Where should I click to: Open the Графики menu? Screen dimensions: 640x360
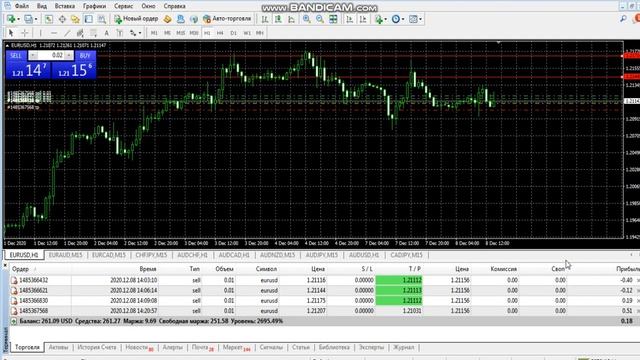pos(94,6)
